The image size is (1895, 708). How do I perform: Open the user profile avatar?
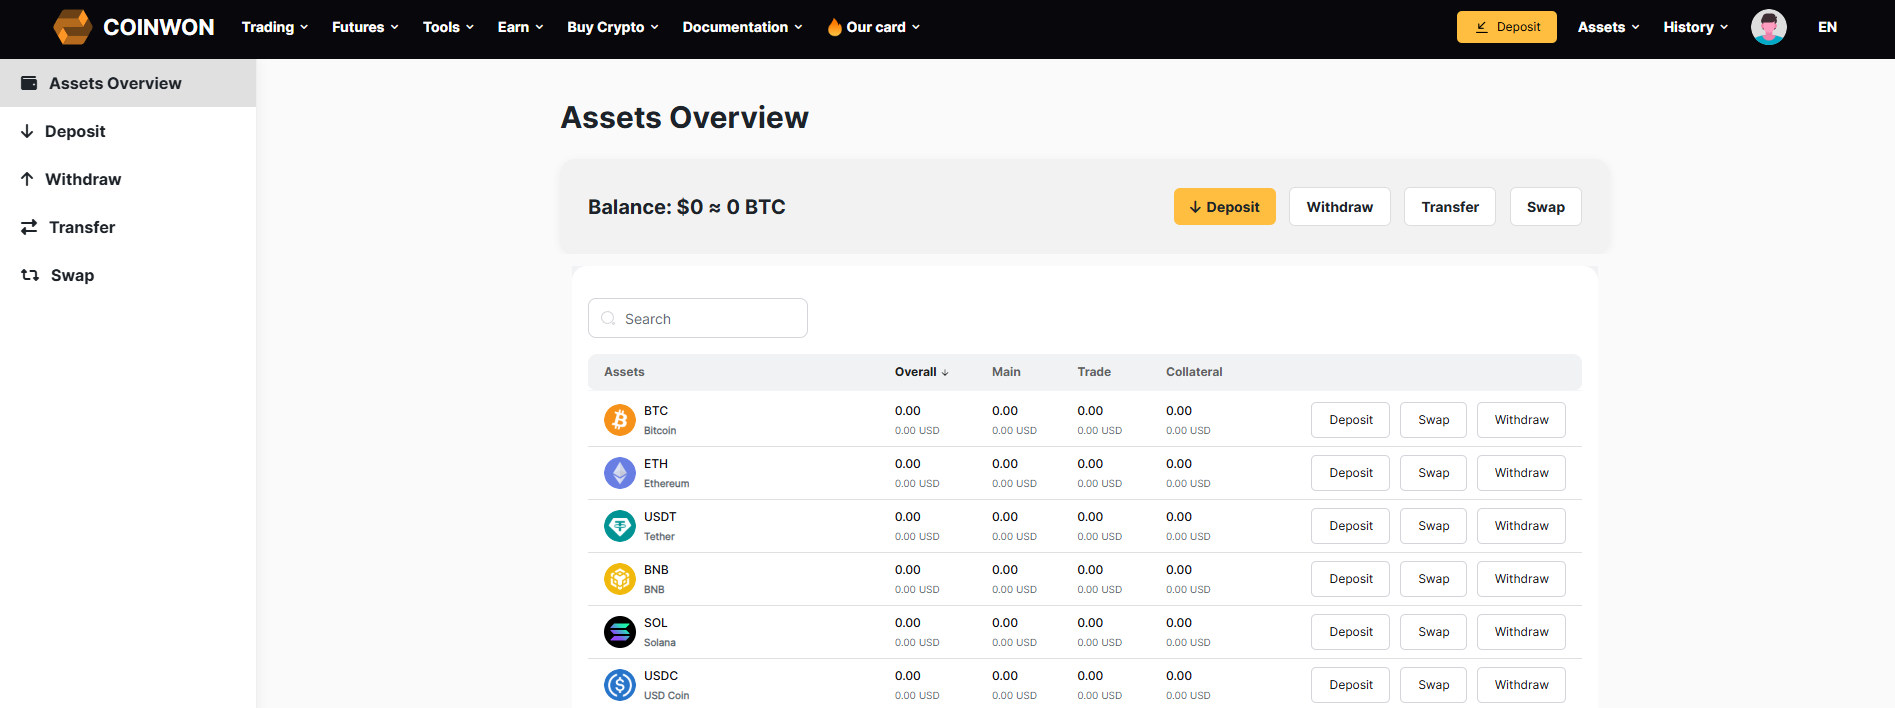click(1768, 27)
